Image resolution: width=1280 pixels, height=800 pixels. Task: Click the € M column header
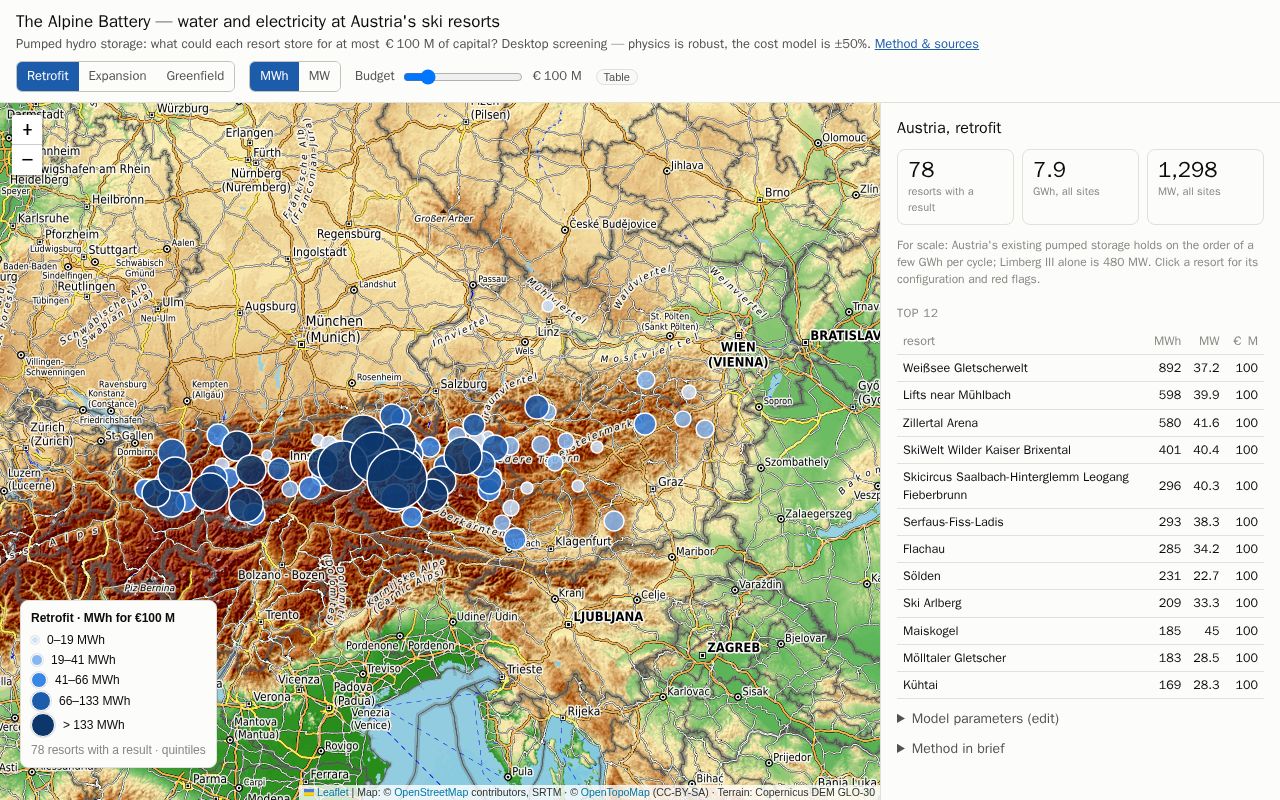[x=1246, y=341]
